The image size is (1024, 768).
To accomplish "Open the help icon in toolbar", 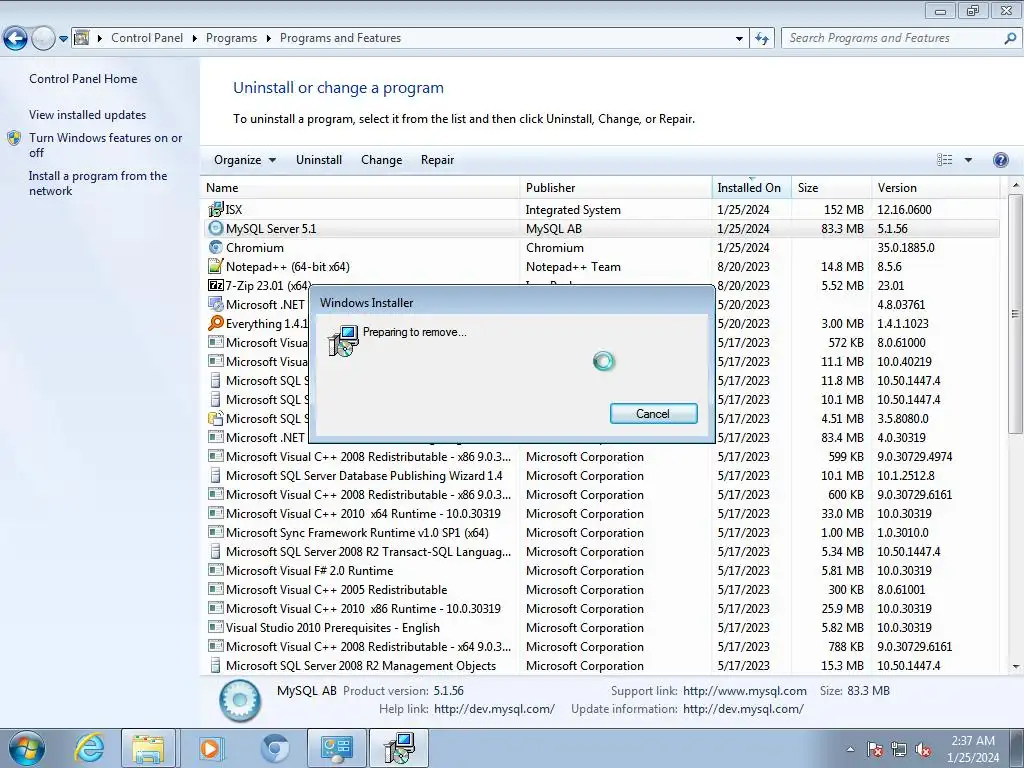I will coord(1000,160).
